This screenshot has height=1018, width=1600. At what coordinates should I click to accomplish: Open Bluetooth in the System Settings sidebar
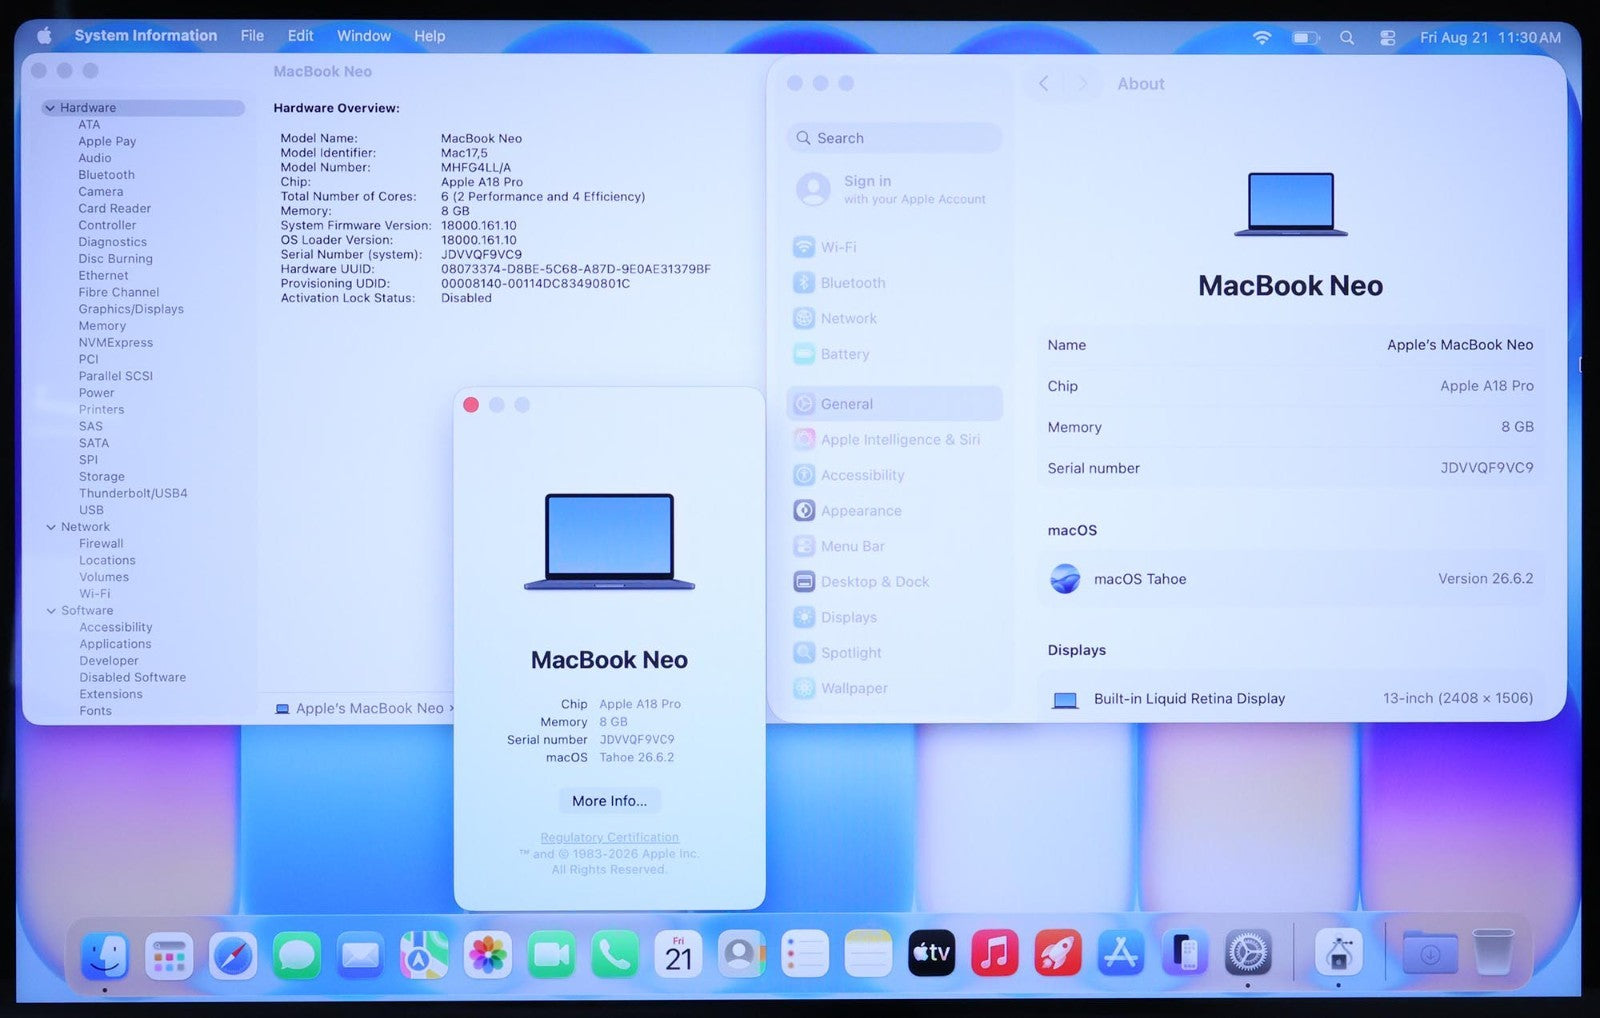click(x=894, y=283)
